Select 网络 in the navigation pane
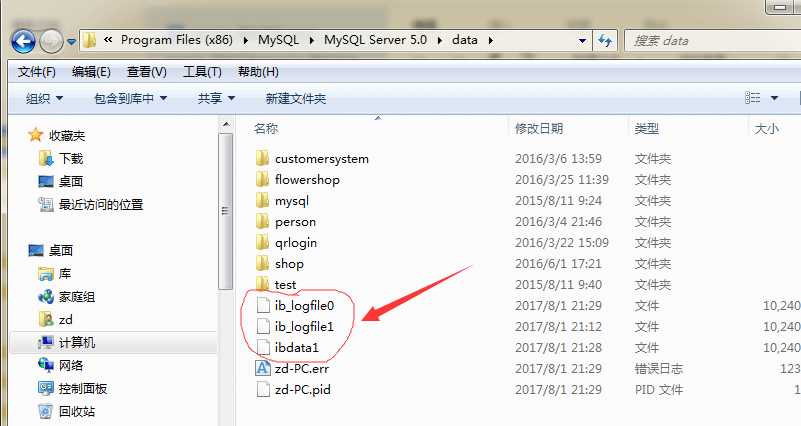 (70, 366)
